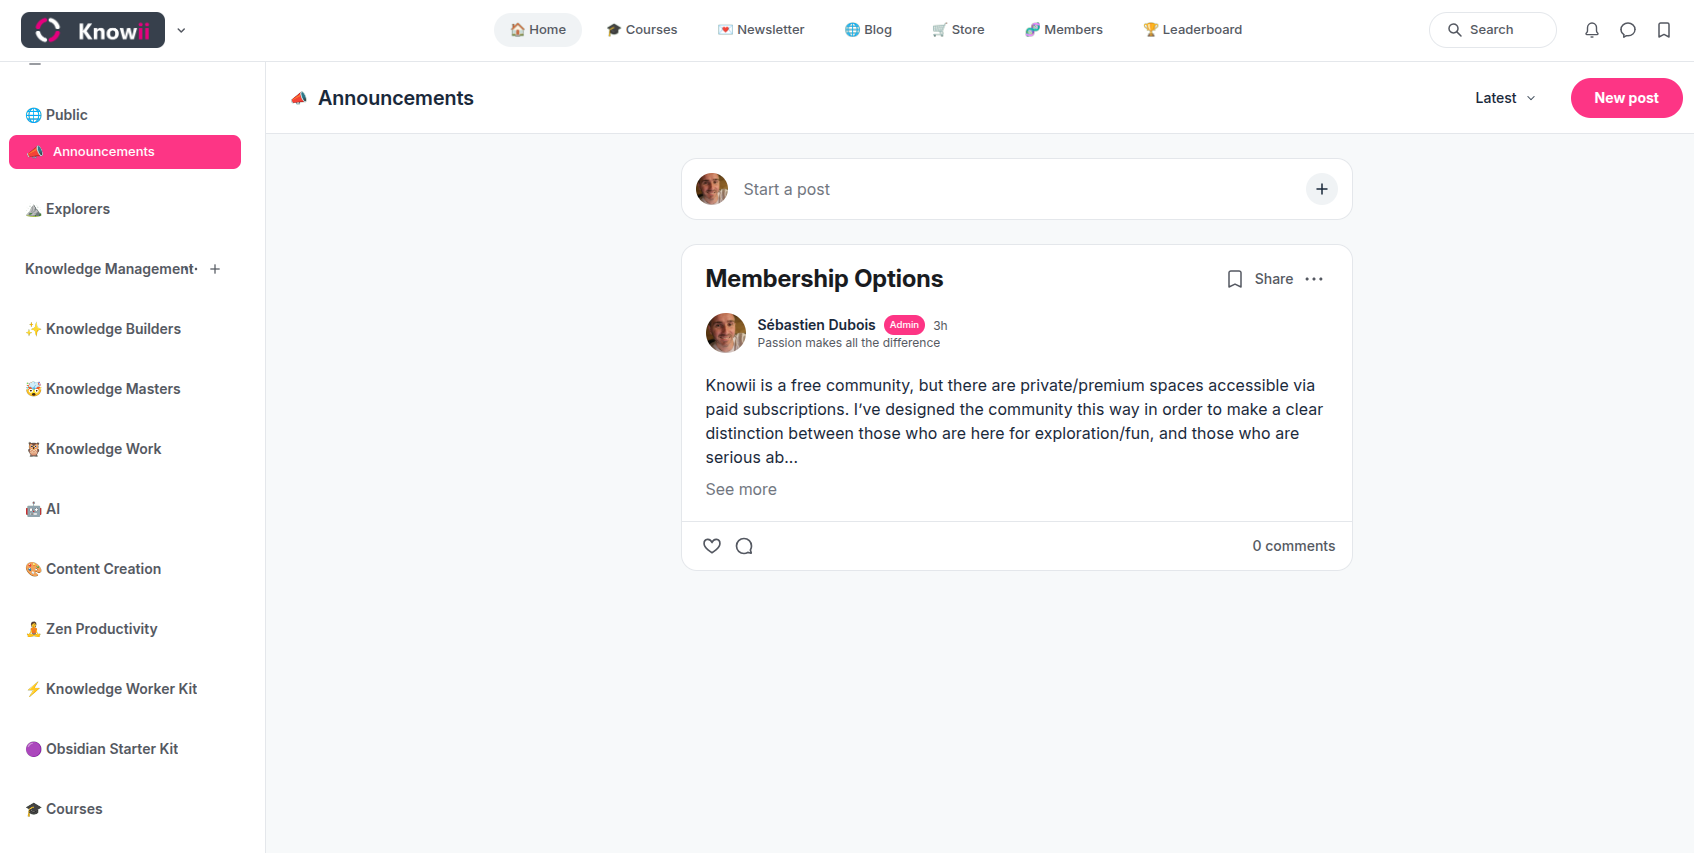The width and height of the screenshot is (1694, 853).
Task: Open the Knowledge Management sidebar section
Action: (110, 269)
